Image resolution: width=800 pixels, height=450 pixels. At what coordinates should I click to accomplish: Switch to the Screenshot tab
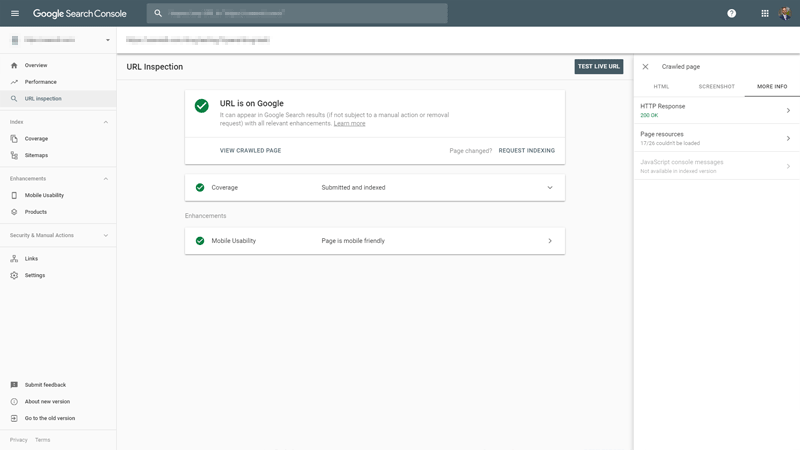(x=716, y=87)
